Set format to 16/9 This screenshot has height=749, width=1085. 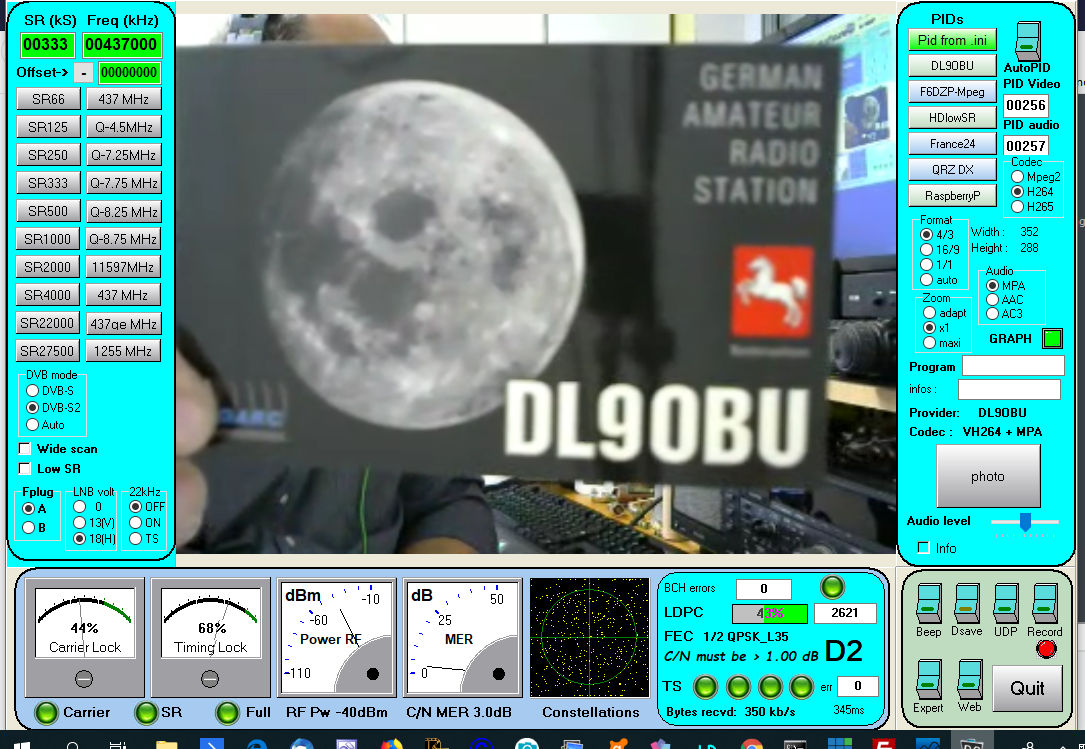coord(927,250)
